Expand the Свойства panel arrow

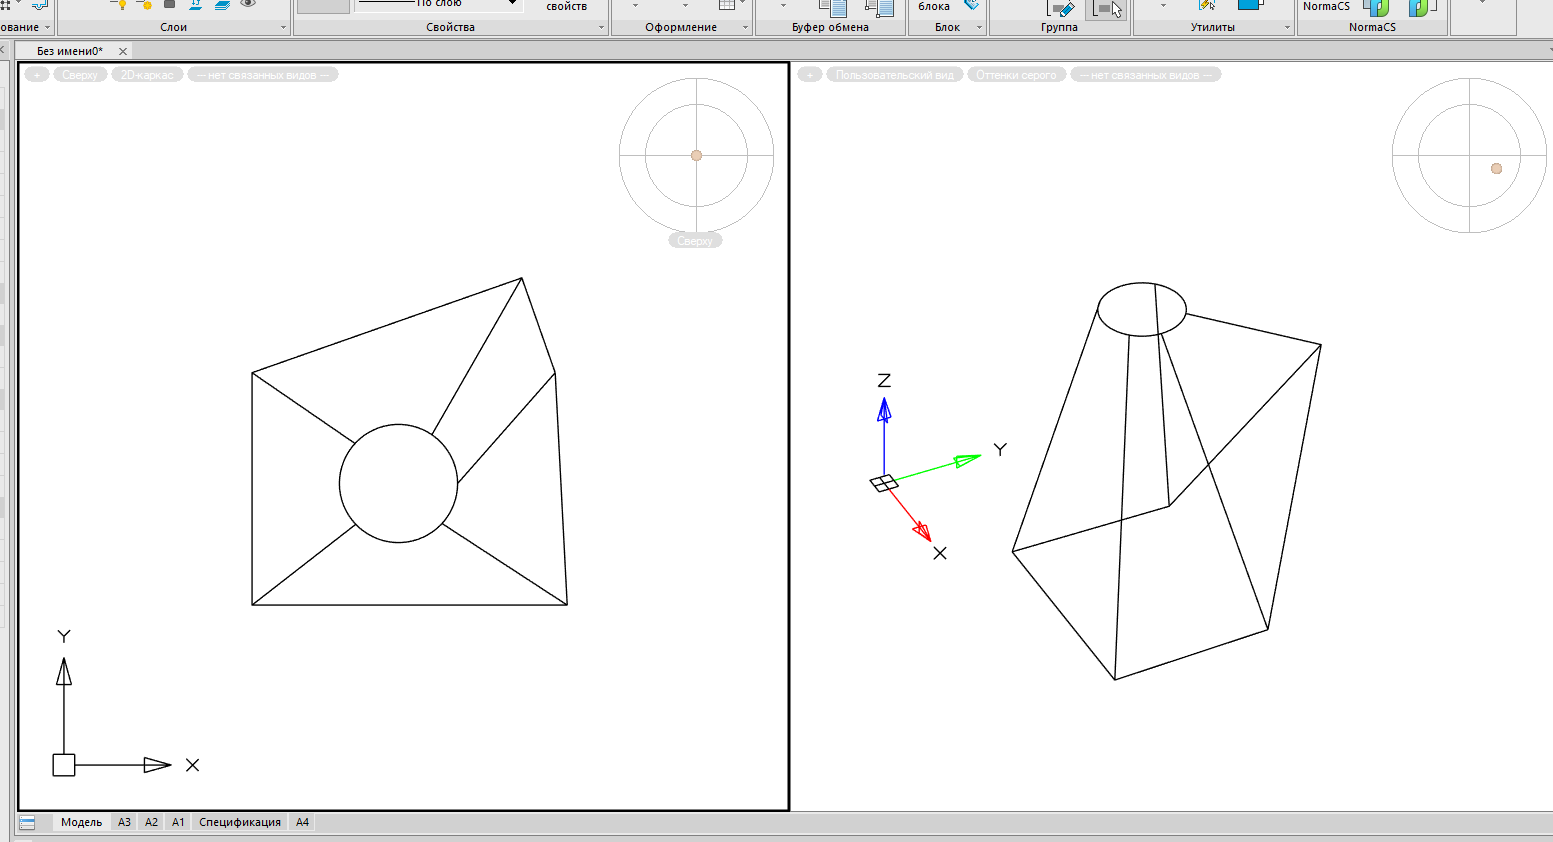pyautogui.click(x=601, y=28)
